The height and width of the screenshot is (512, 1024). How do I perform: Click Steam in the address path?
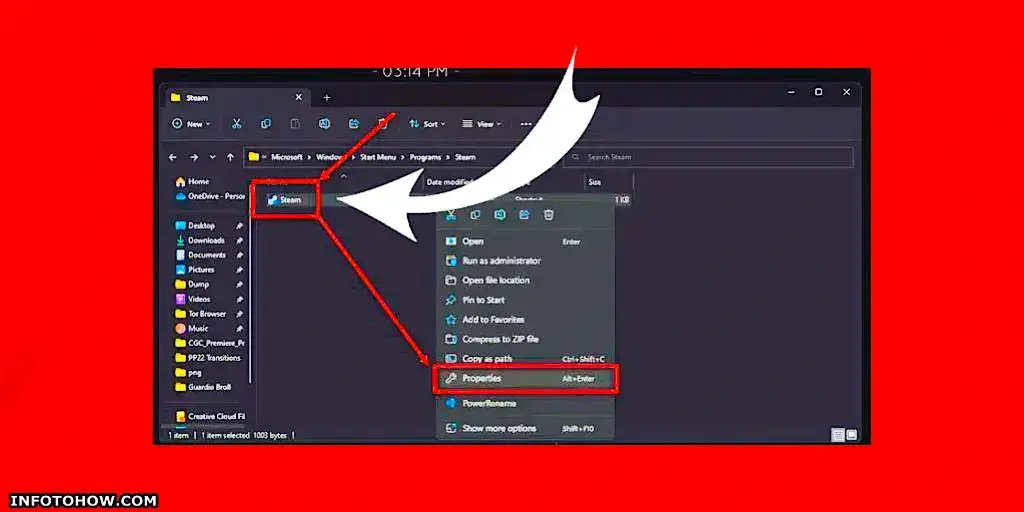tap(465, 157)
